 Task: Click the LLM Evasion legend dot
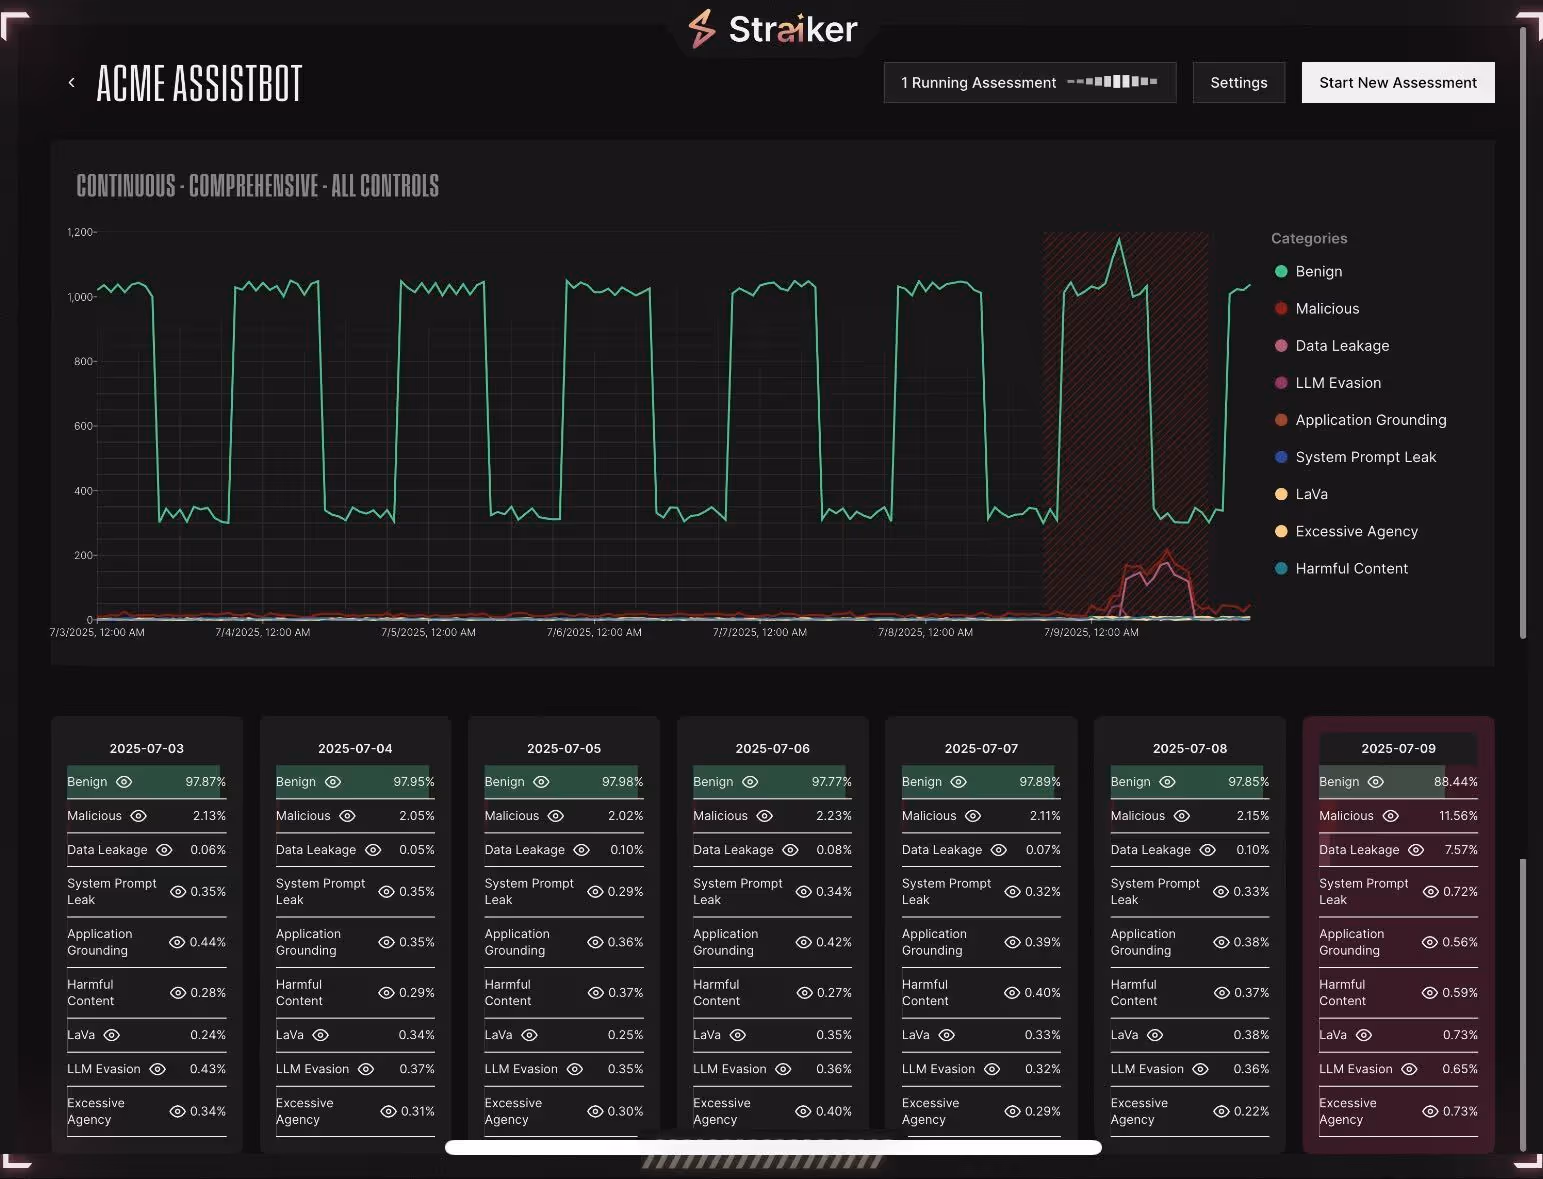point(1281,383)
